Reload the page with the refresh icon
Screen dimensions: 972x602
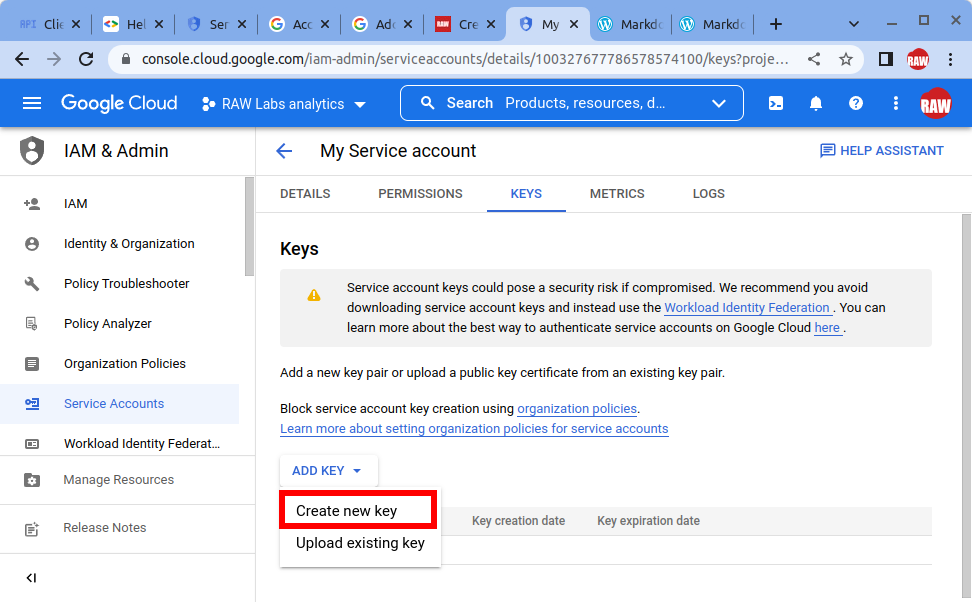coord(86,59)
